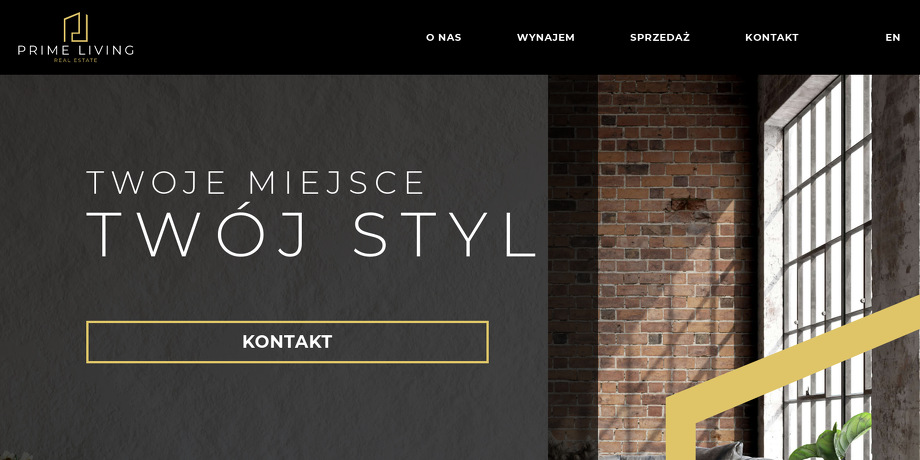
Task: Click the PRIME LIVING logo text
Action: [76, 50]
